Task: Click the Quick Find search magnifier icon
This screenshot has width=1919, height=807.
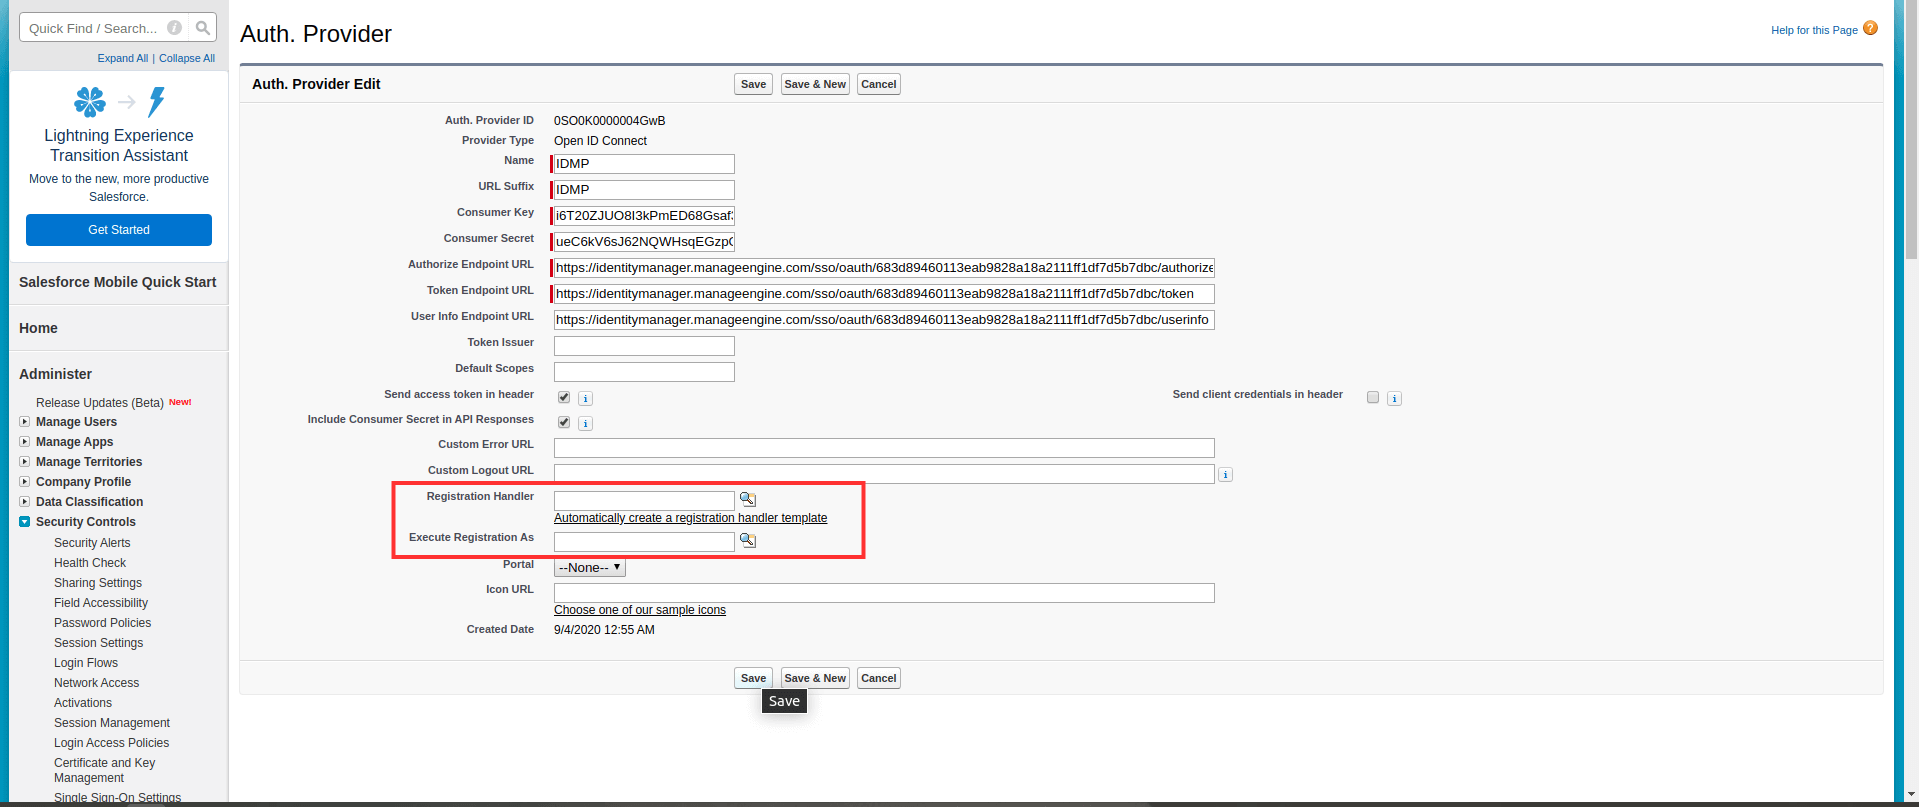Action: pyautogui.click(x=203, y=28)
